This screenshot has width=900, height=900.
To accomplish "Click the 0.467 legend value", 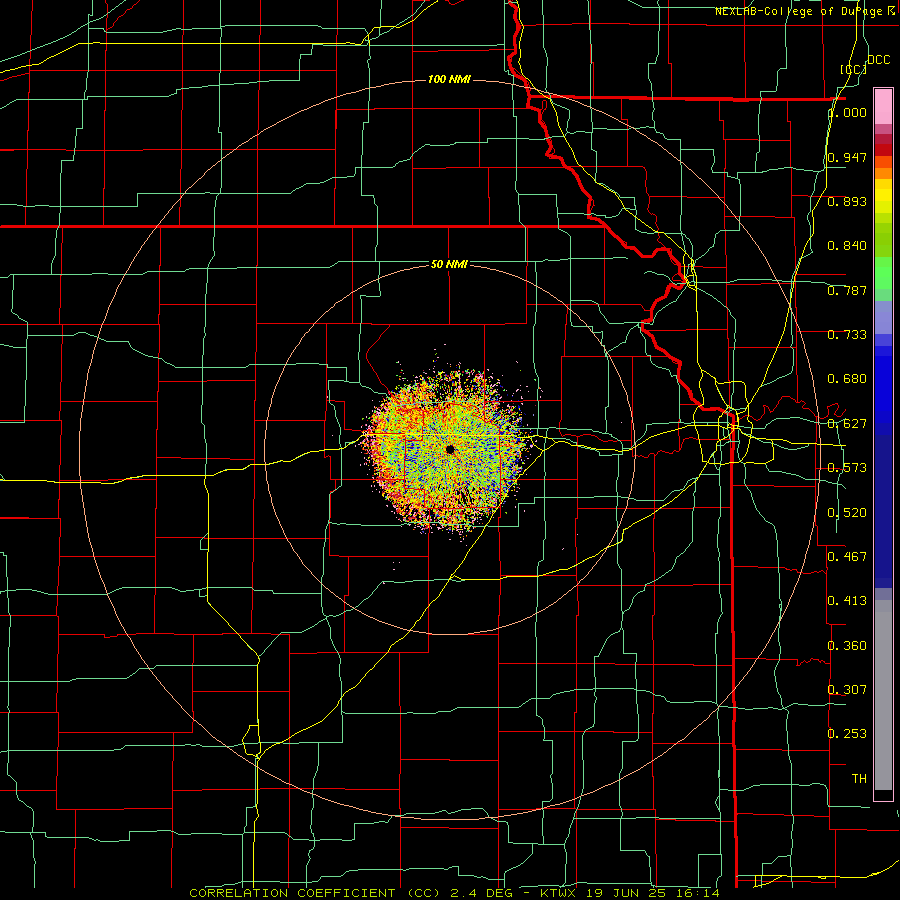I will click(847, 557).
